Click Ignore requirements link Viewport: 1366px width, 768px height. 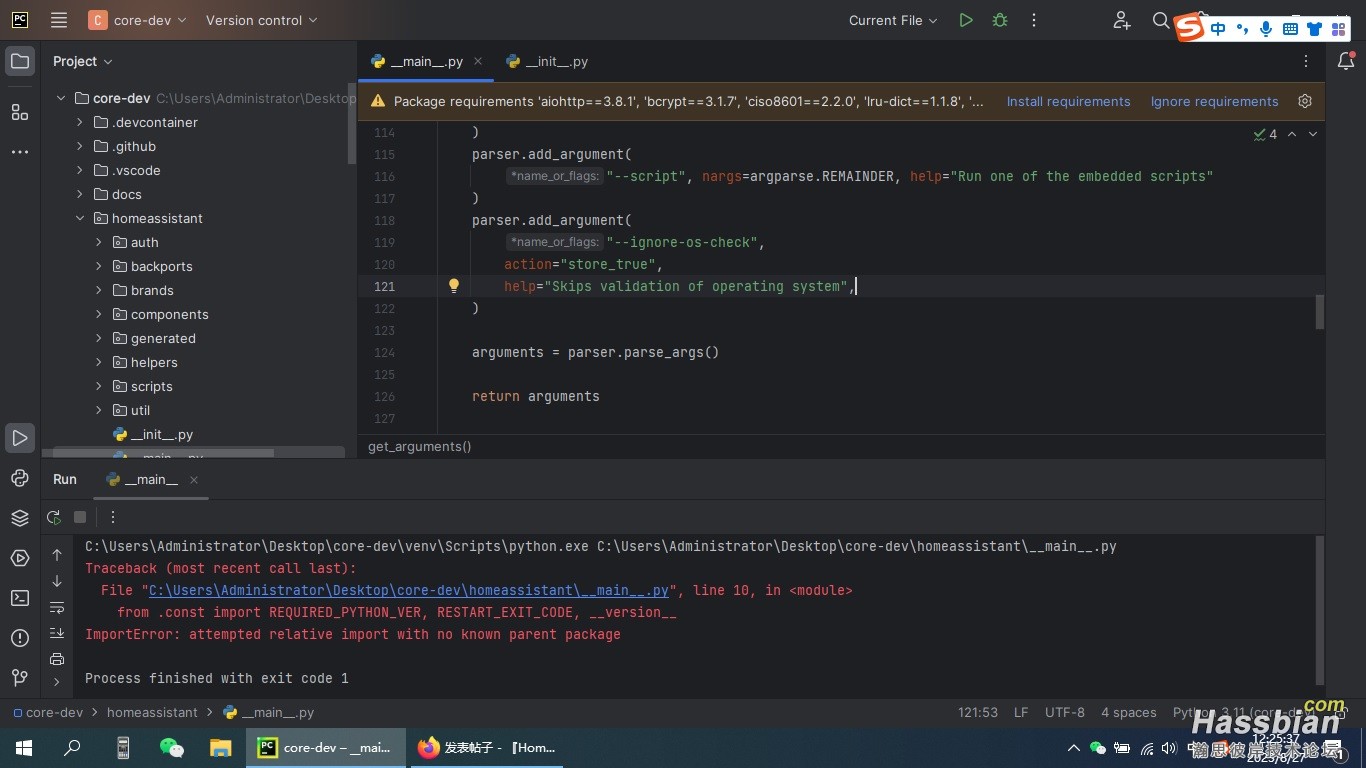click(x=1214, y=101)
